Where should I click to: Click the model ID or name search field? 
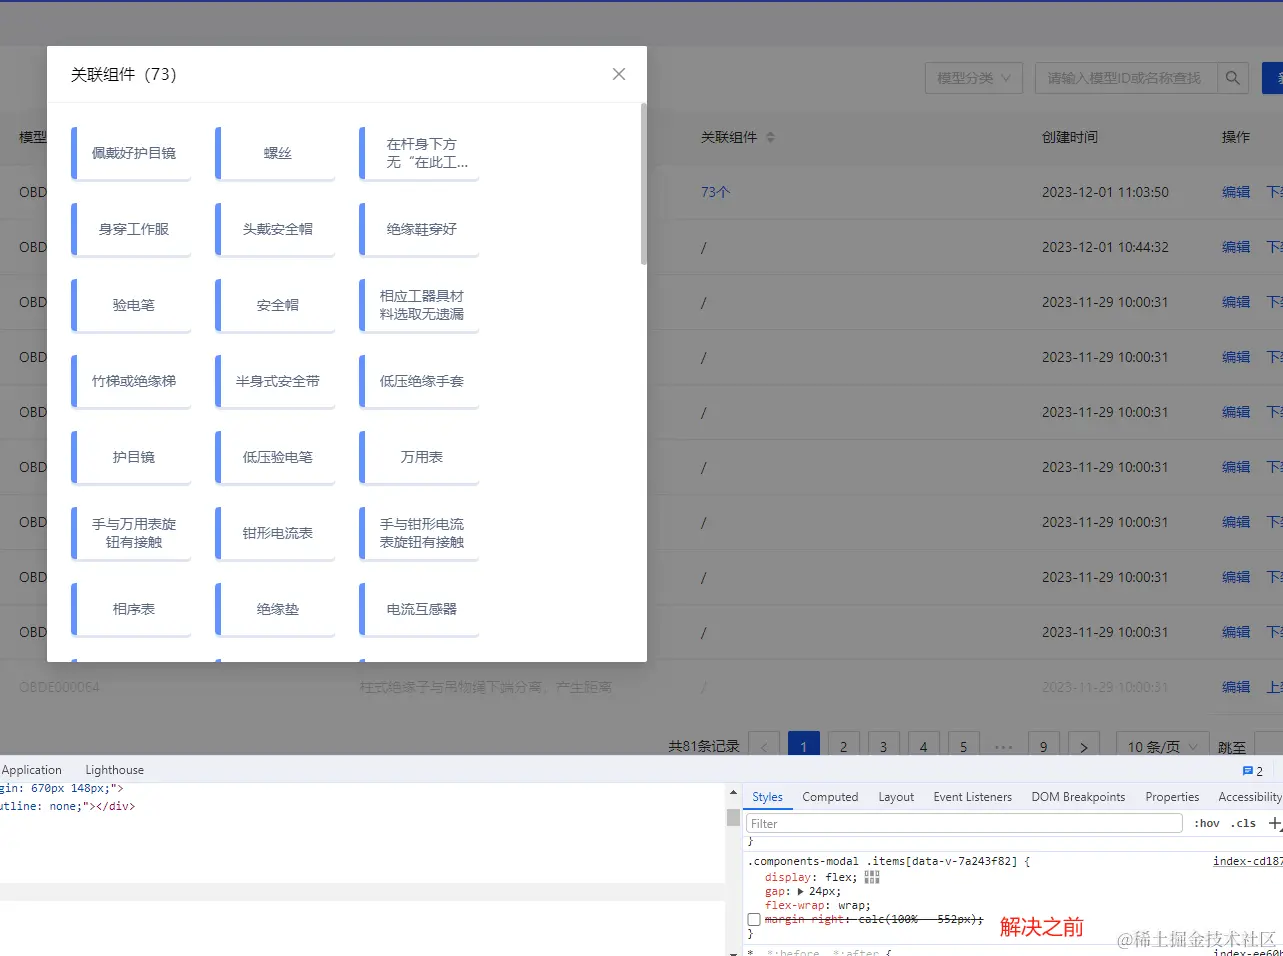(x=1126, y=78)
